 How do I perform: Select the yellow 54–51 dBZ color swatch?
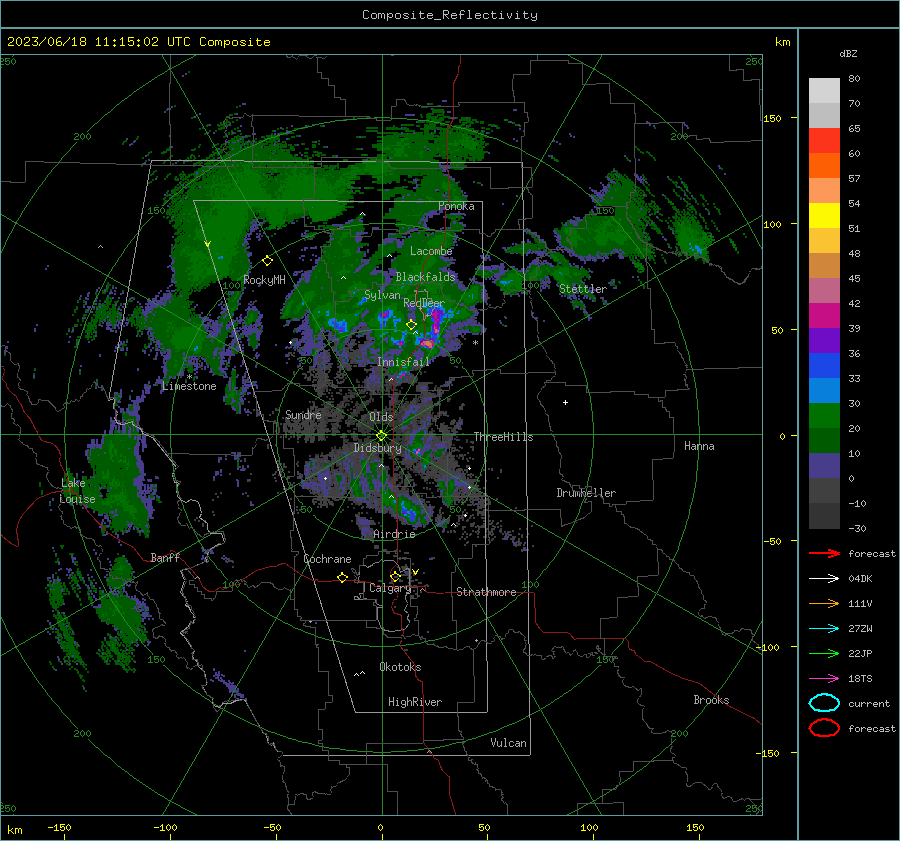click(824, 216)
